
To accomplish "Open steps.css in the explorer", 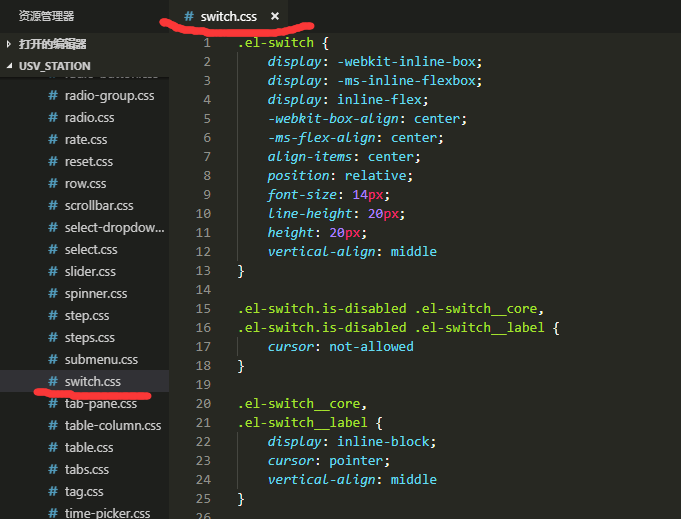I will 89,337.
